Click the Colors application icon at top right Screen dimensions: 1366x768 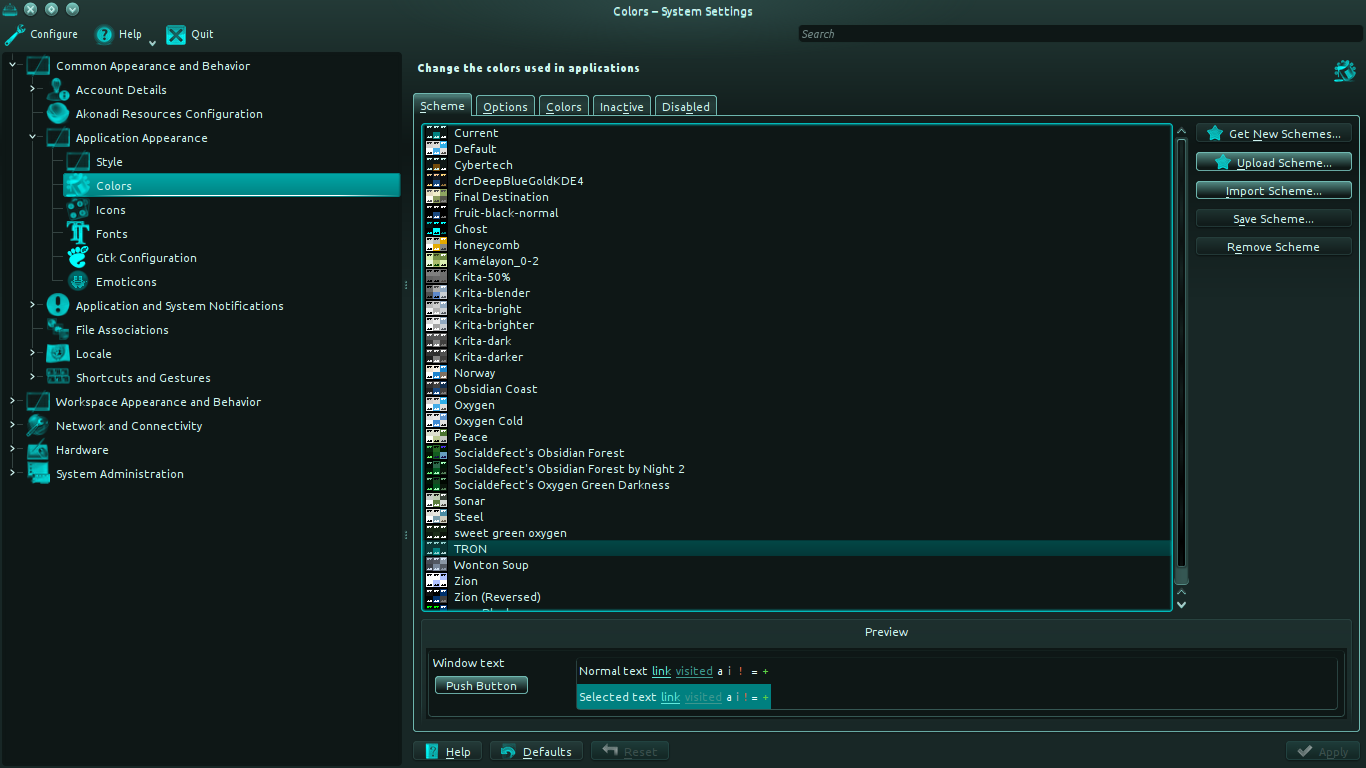(1344, 70)
